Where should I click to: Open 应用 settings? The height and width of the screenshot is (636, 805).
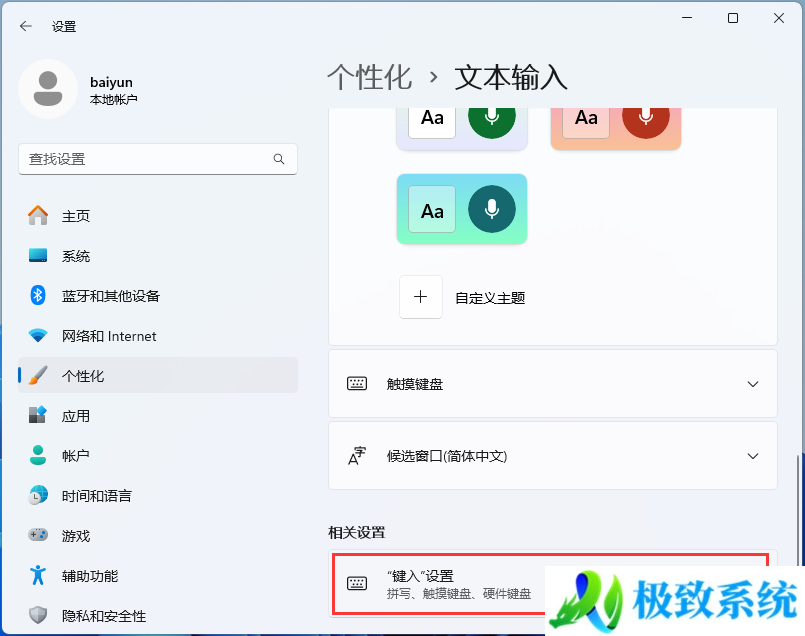click(x=158, y=416)
